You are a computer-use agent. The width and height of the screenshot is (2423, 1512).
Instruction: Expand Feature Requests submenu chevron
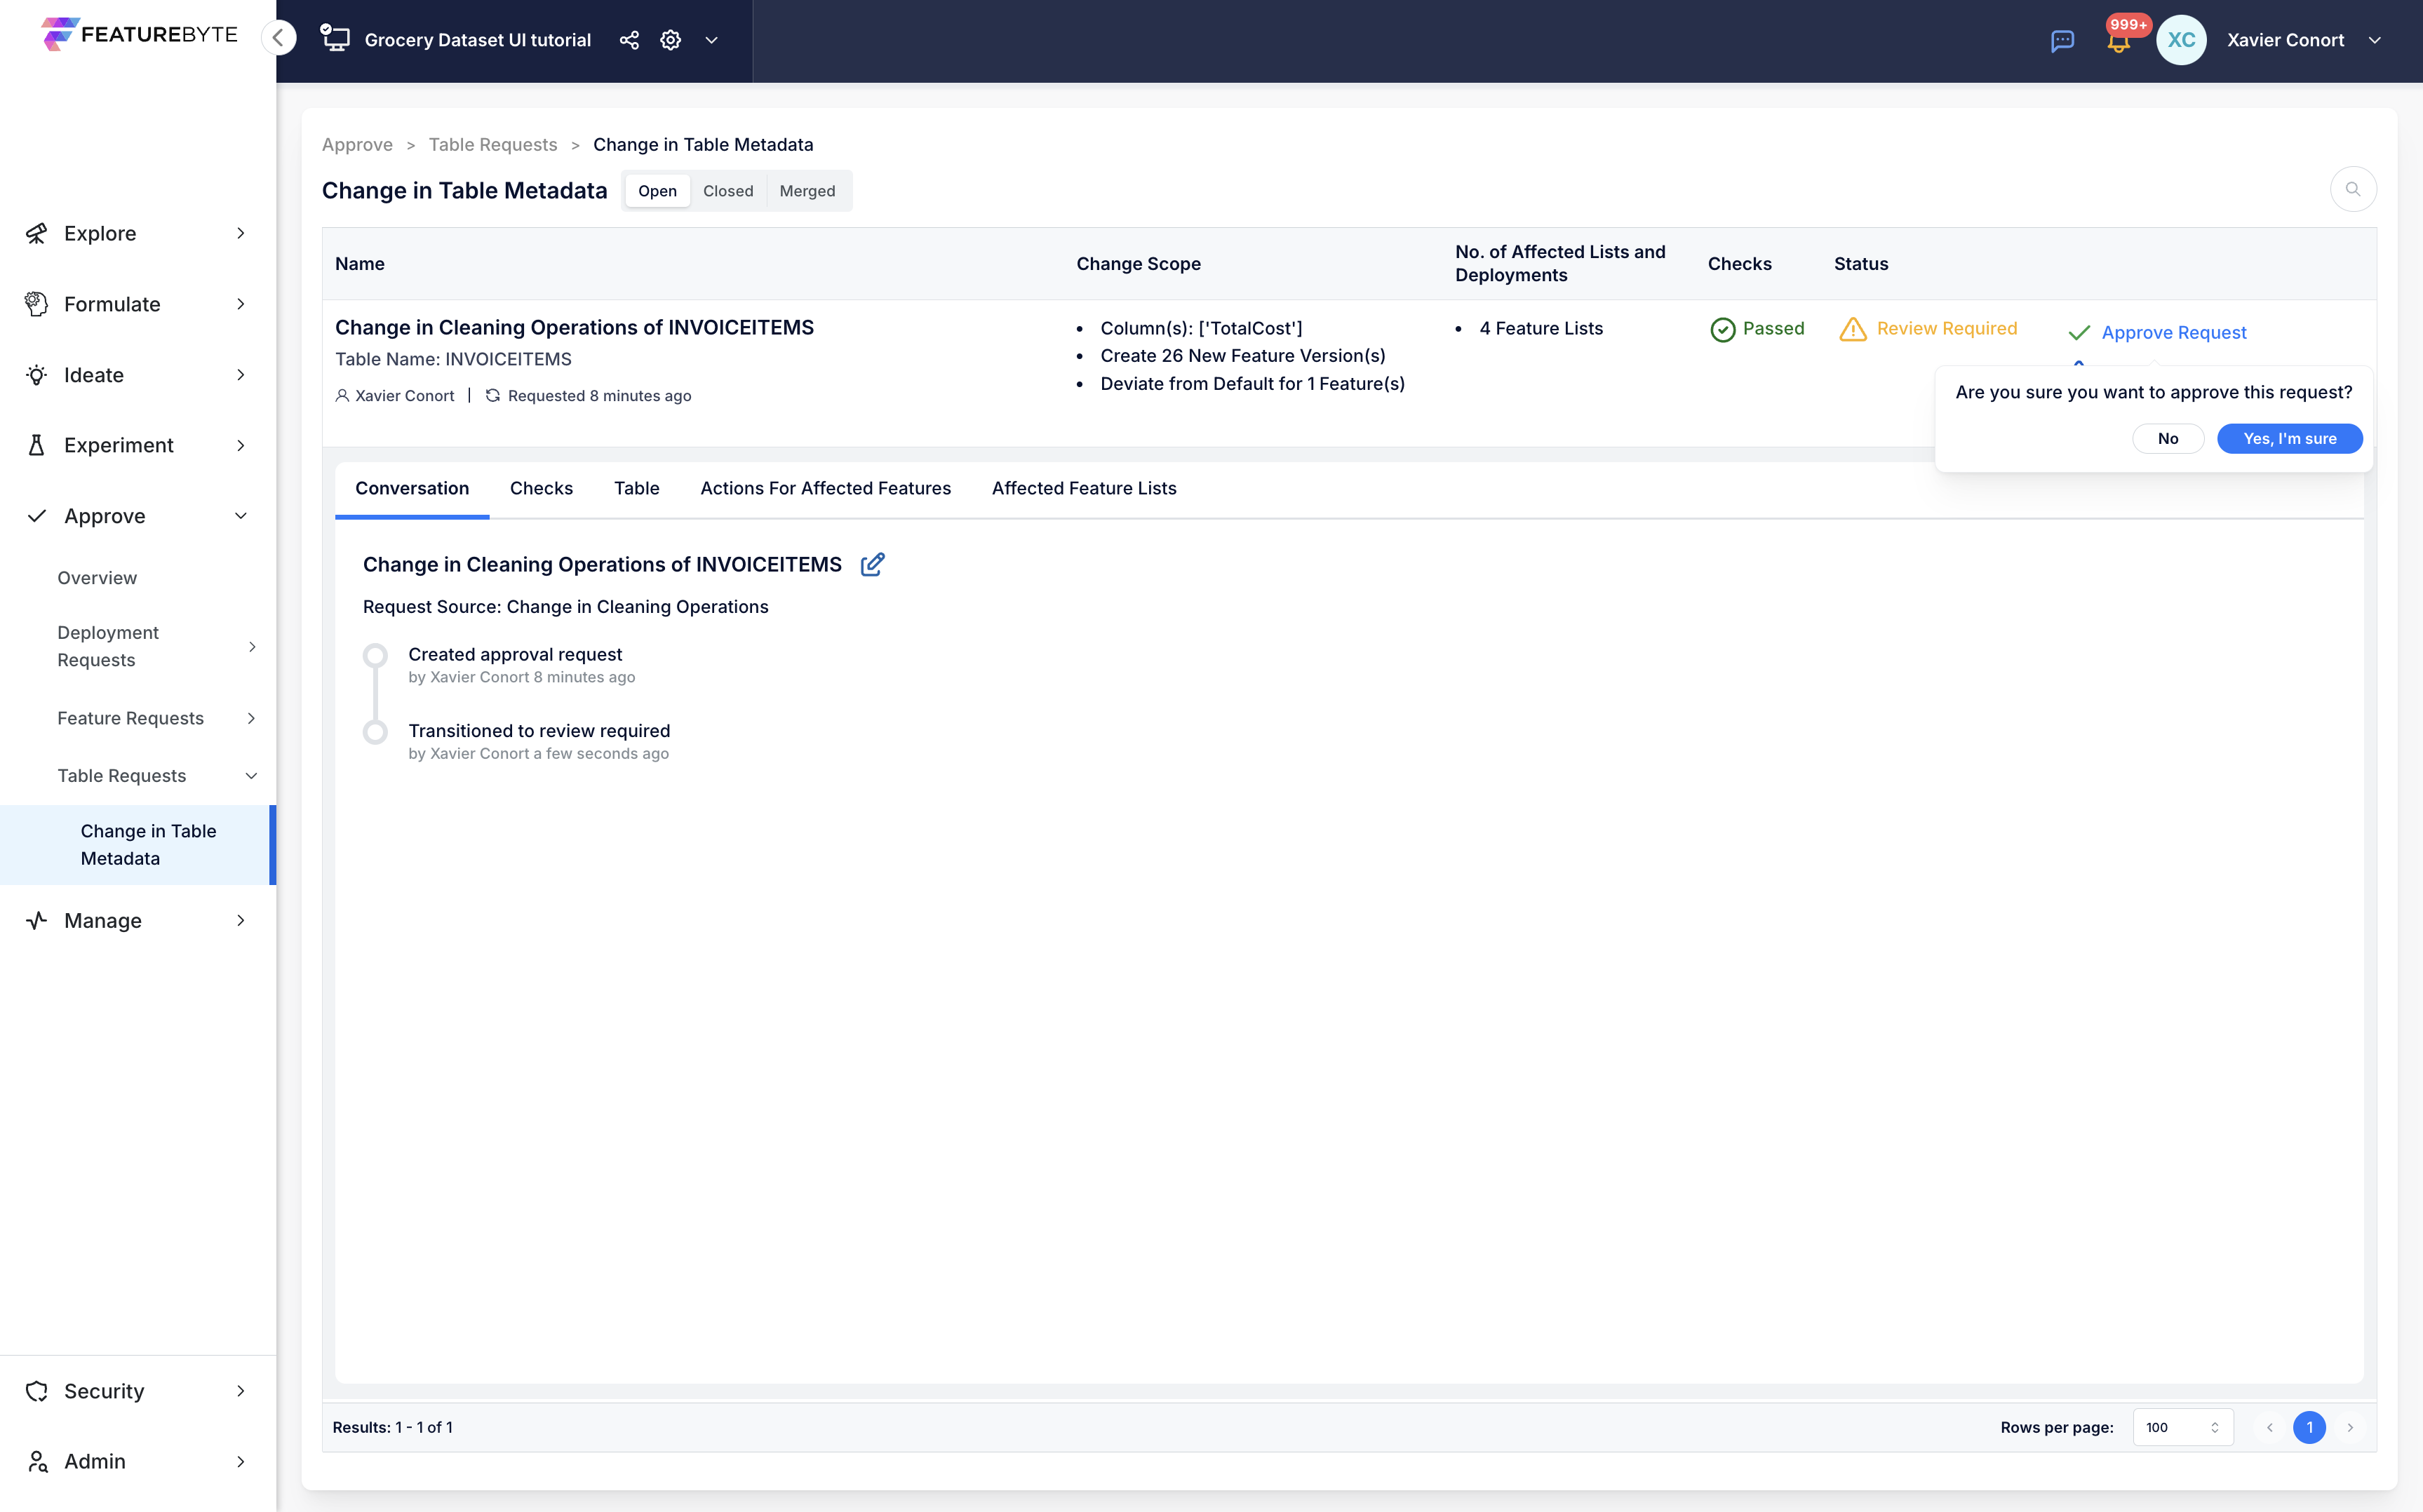(252, 718)
